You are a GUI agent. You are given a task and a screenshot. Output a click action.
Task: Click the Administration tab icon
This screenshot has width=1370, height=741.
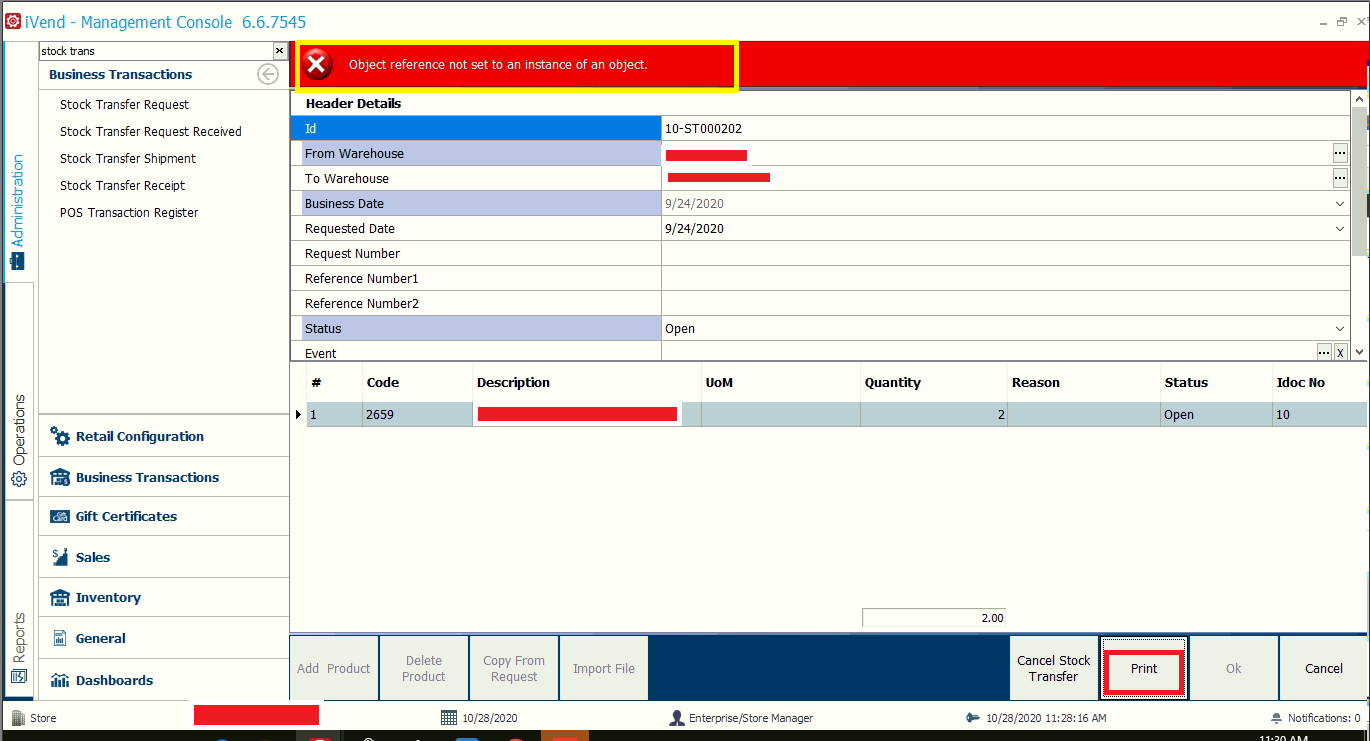tap(17, 261)
